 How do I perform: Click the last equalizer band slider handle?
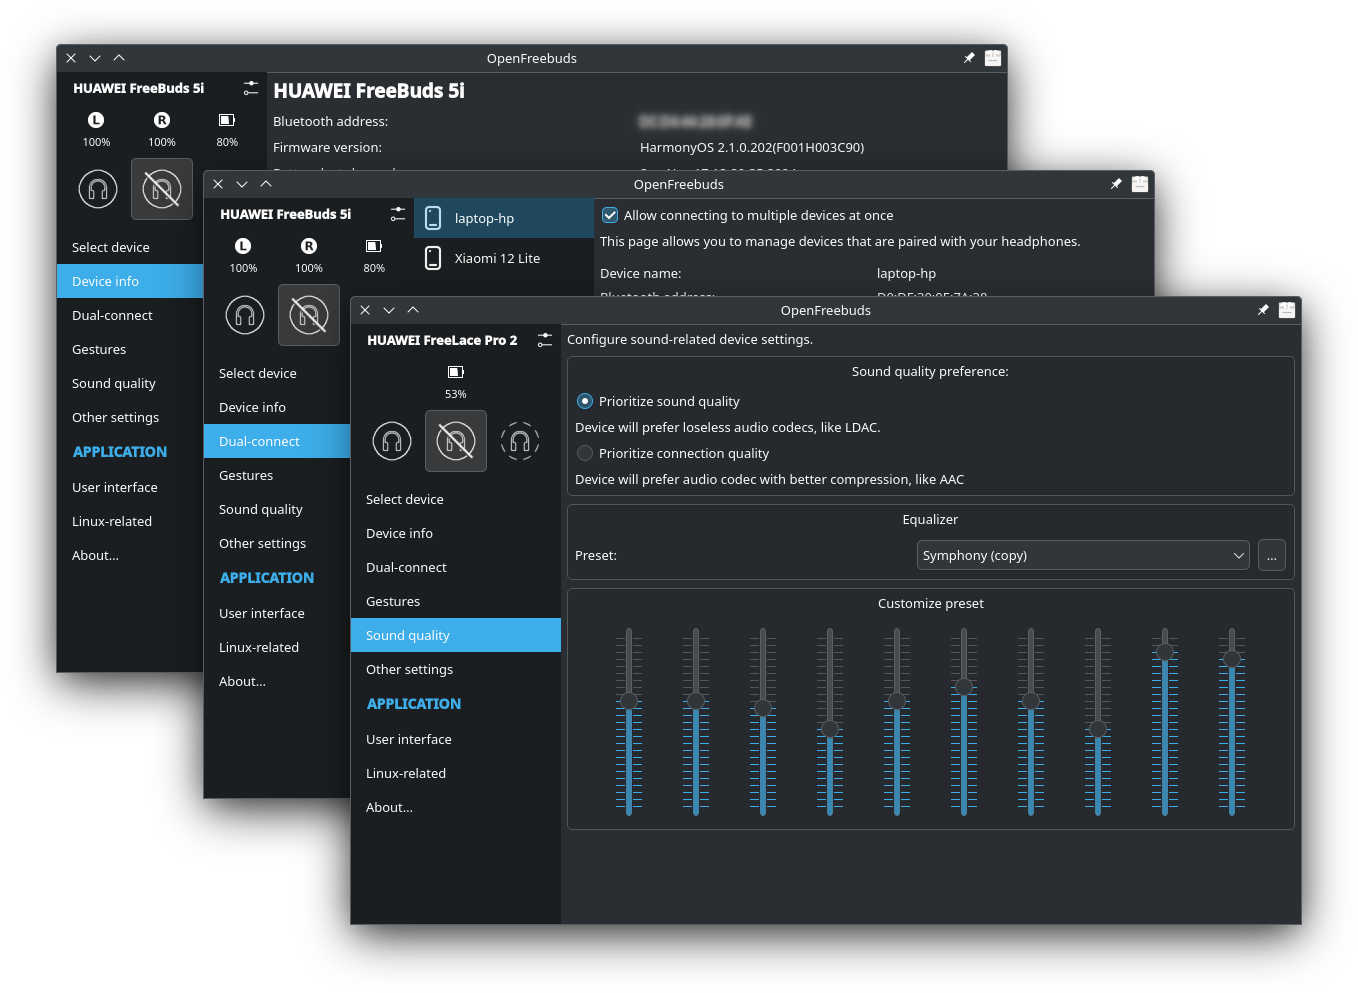[x=1232, y=659]
